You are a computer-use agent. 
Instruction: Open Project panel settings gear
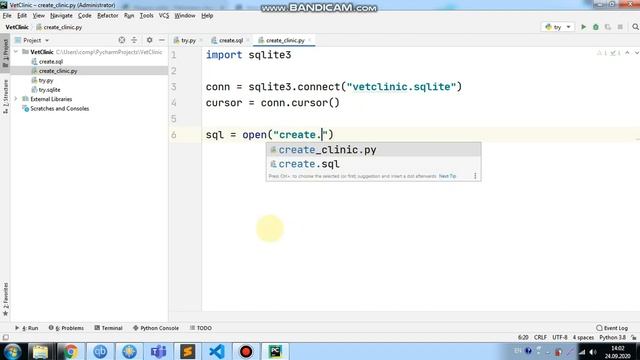point(149,40)
